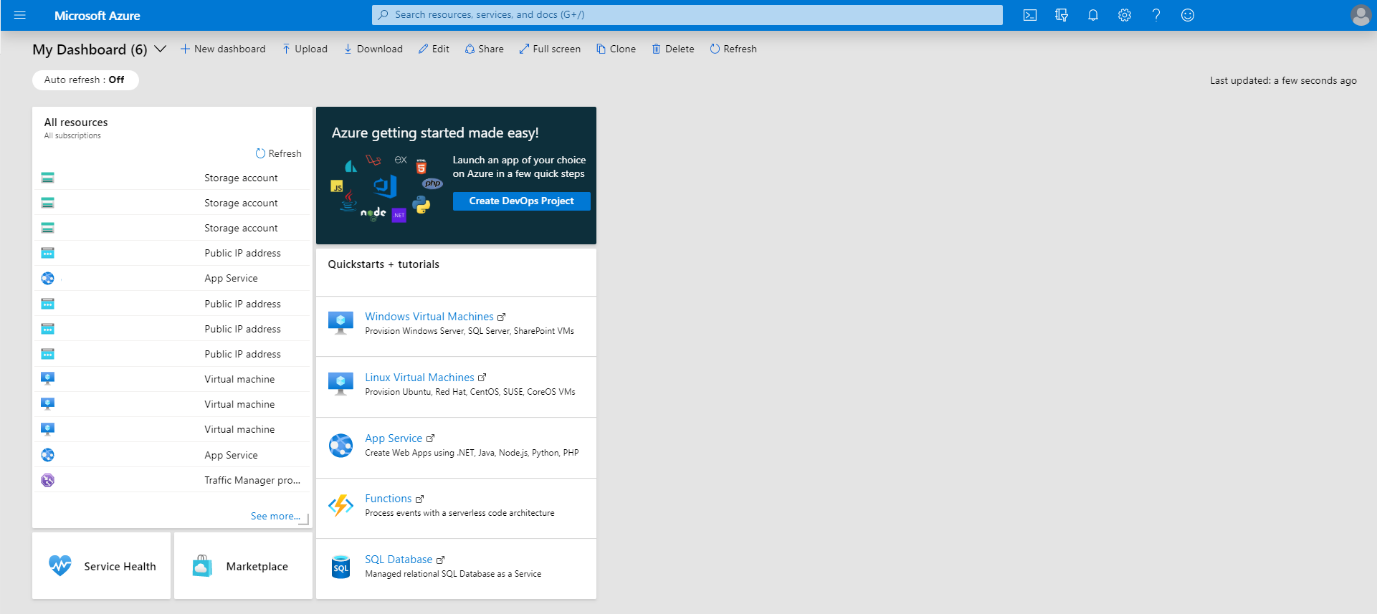Focus the Search resources input field
This screenshot has height=614, width=1377.
click(x=687, y=15)
